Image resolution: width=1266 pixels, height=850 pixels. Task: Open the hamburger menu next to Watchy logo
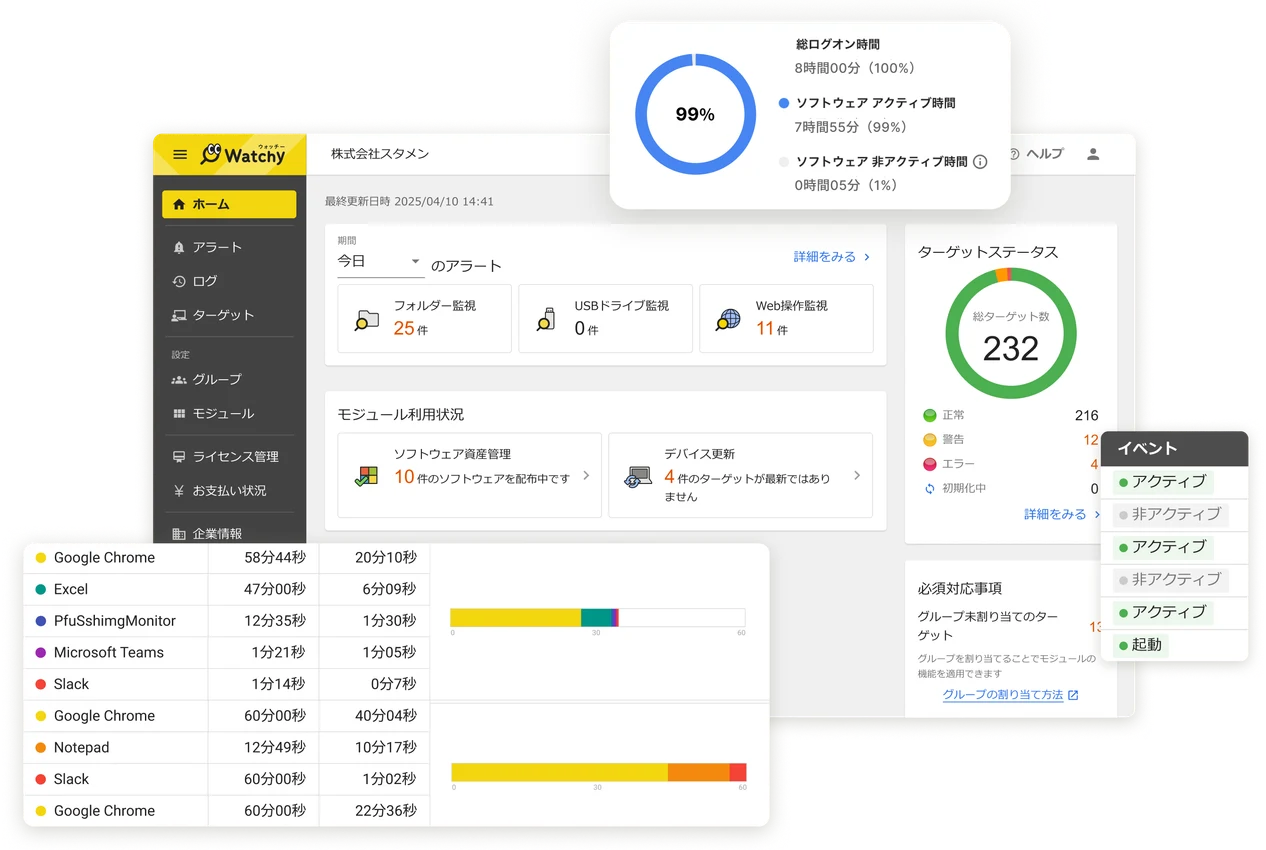(x=180, y=155)
